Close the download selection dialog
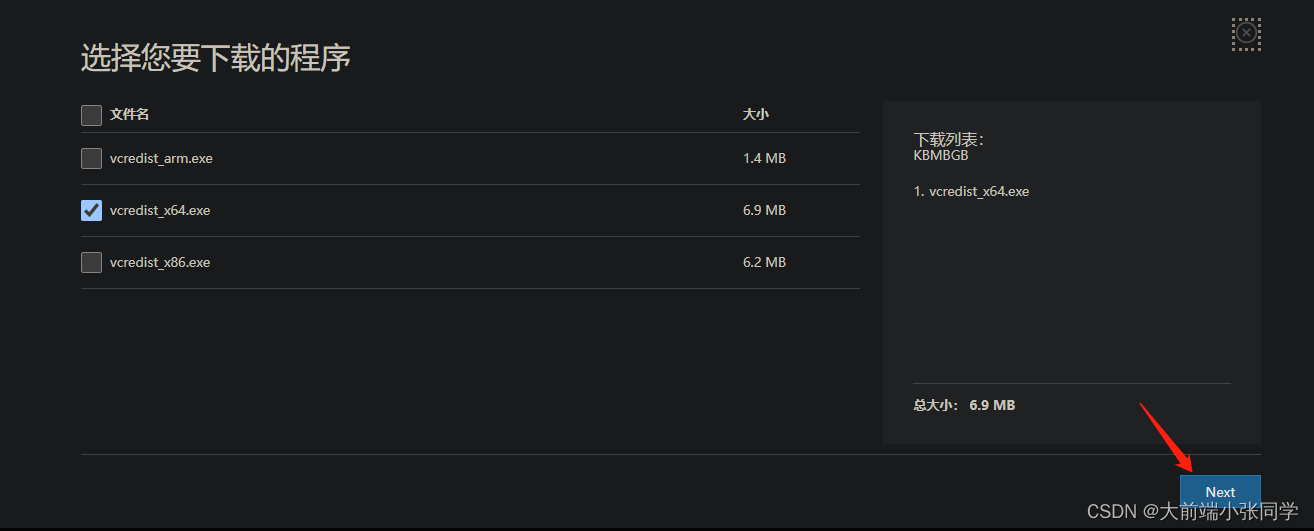Screen dimensions: 1314x531 point(1246,33)
